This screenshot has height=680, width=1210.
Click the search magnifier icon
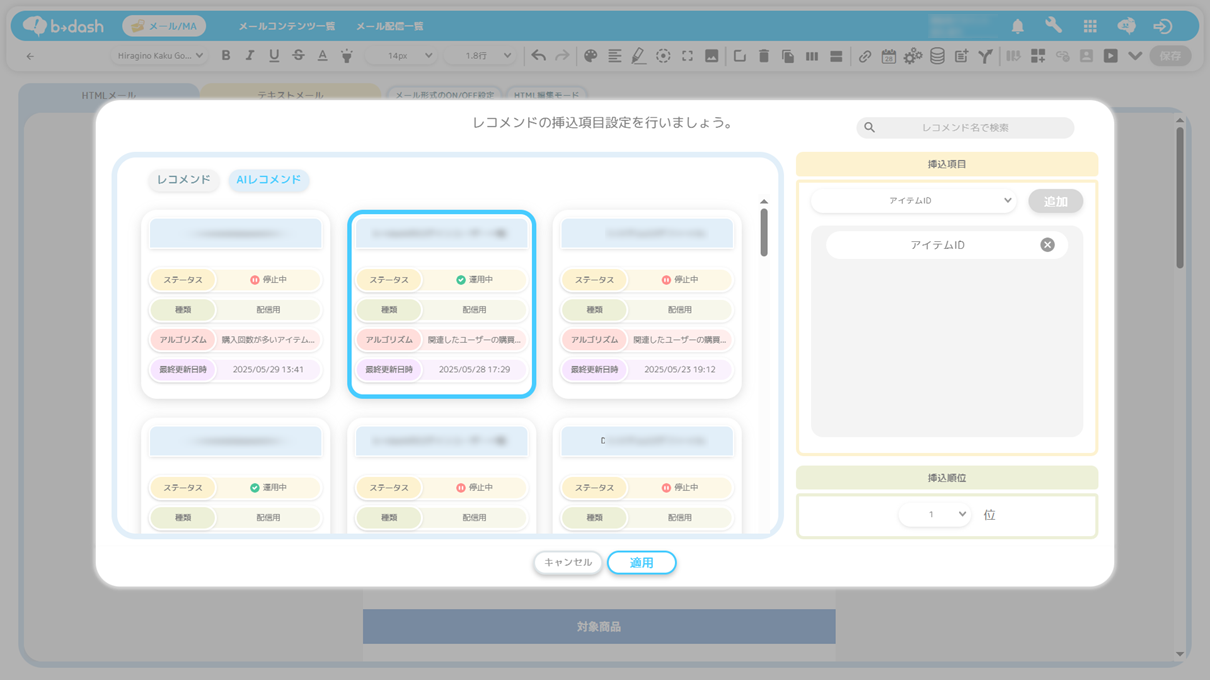(x=869, y=128)
